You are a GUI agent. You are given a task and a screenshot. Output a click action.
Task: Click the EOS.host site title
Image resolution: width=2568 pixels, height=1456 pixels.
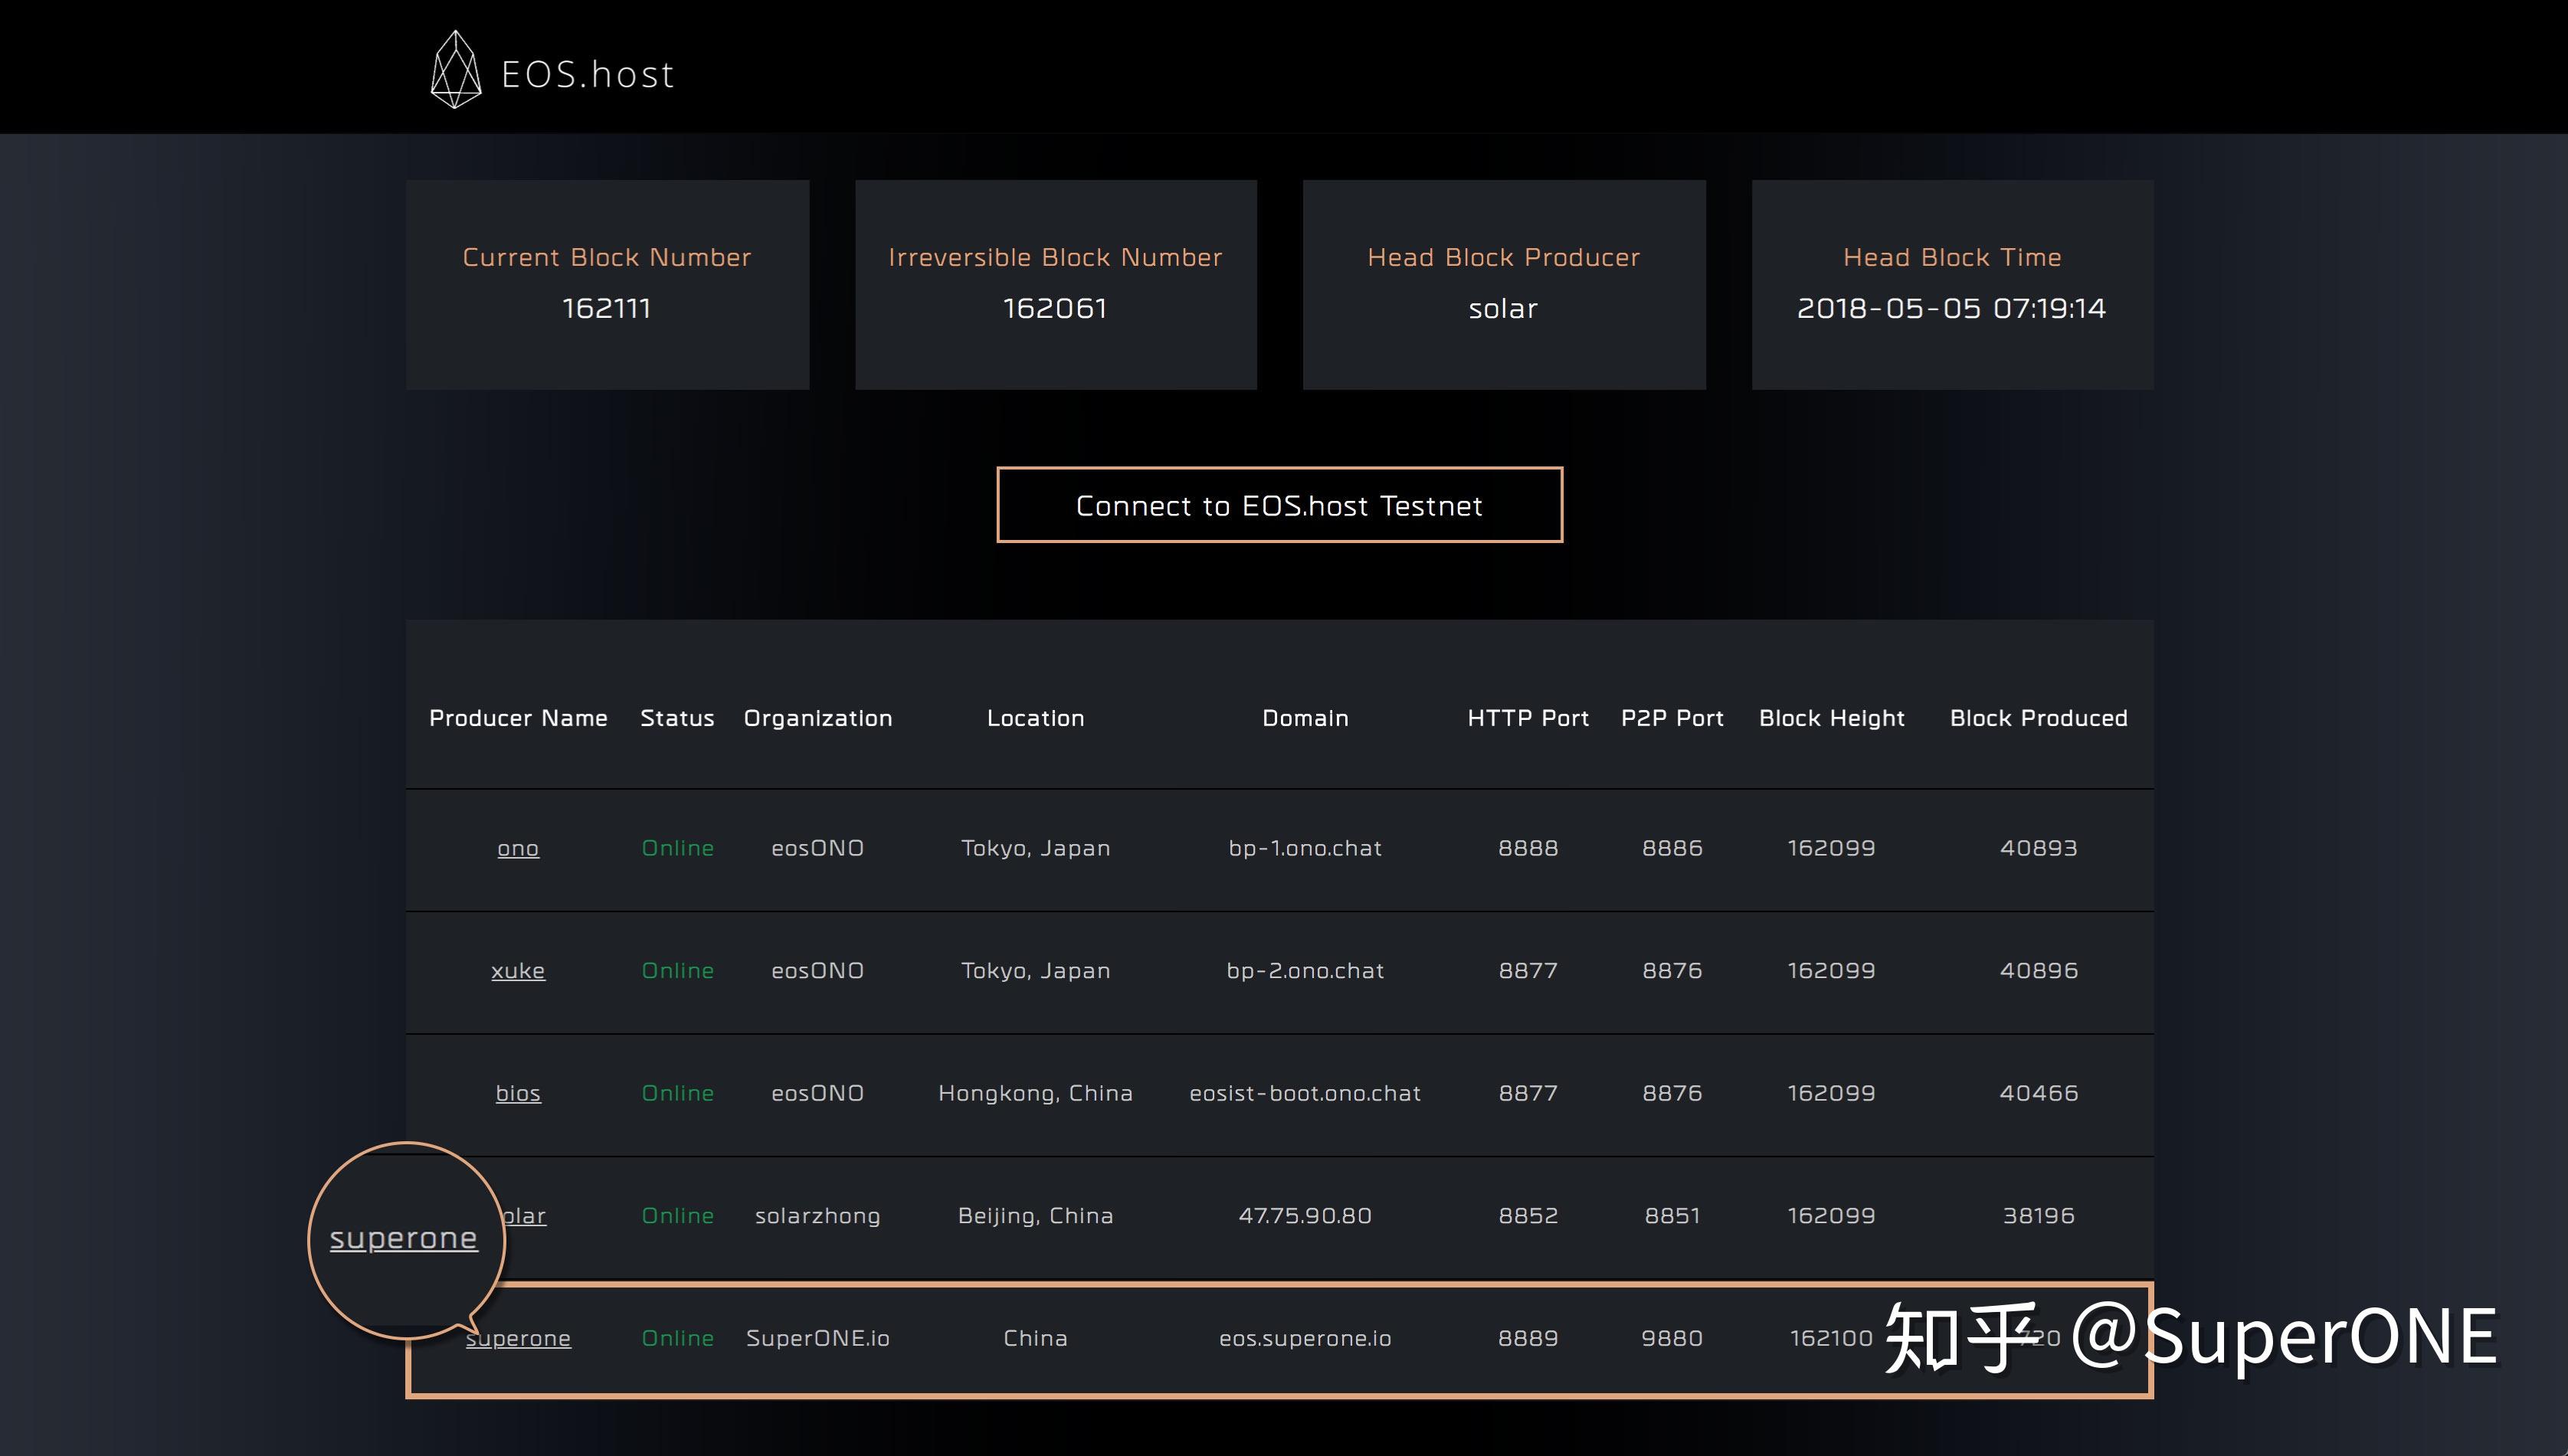pos(588,75)
